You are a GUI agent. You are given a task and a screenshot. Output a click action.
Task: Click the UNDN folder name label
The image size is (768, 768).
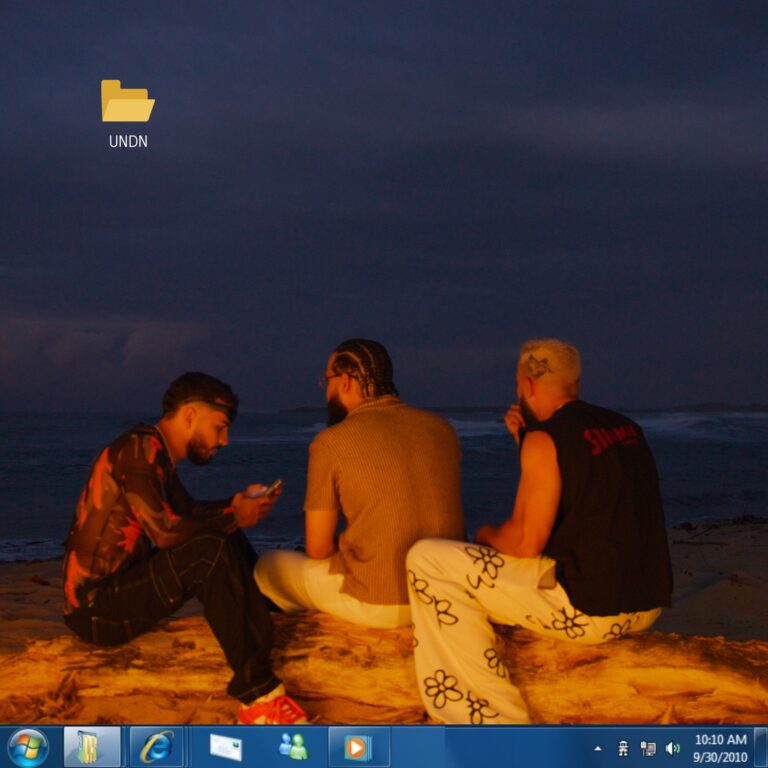(128, 142)
